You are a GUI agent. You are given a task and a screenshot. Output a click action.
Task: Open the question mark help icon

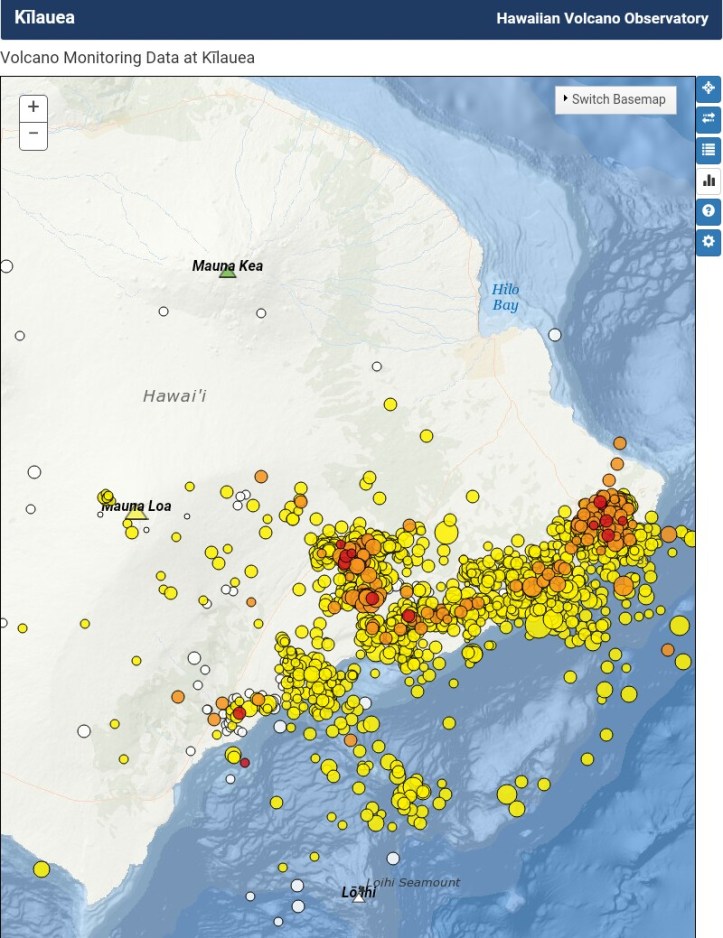click(708, 211)
